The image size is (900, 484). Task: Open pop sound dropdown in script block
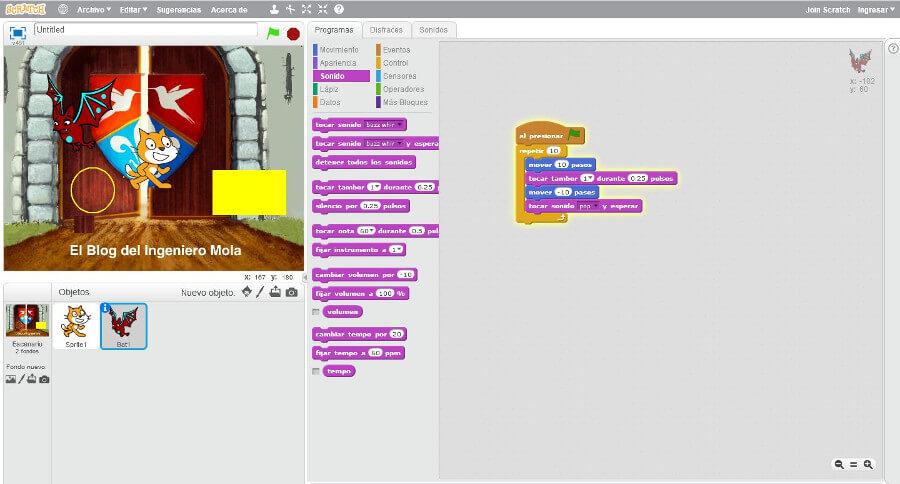588,206
